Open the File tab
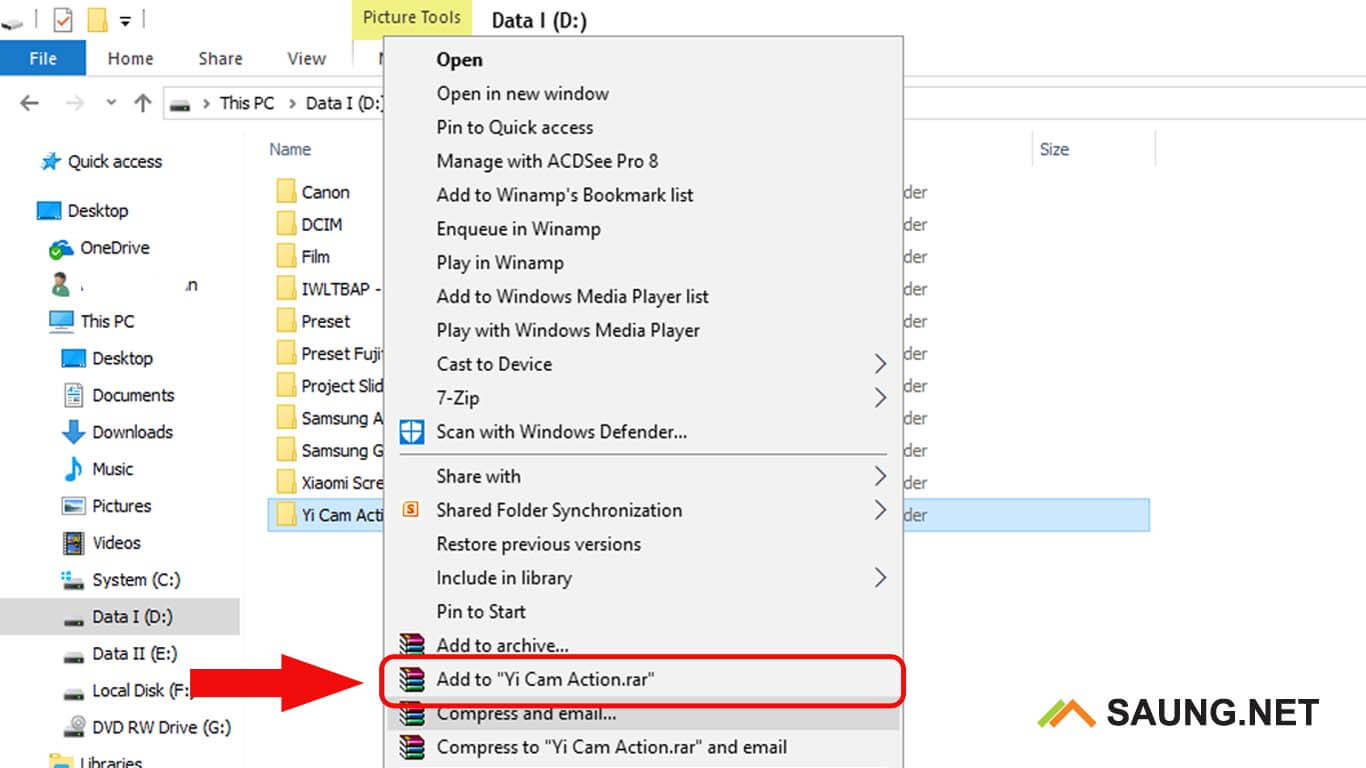1366x768 pixels. tap(43, 58)
